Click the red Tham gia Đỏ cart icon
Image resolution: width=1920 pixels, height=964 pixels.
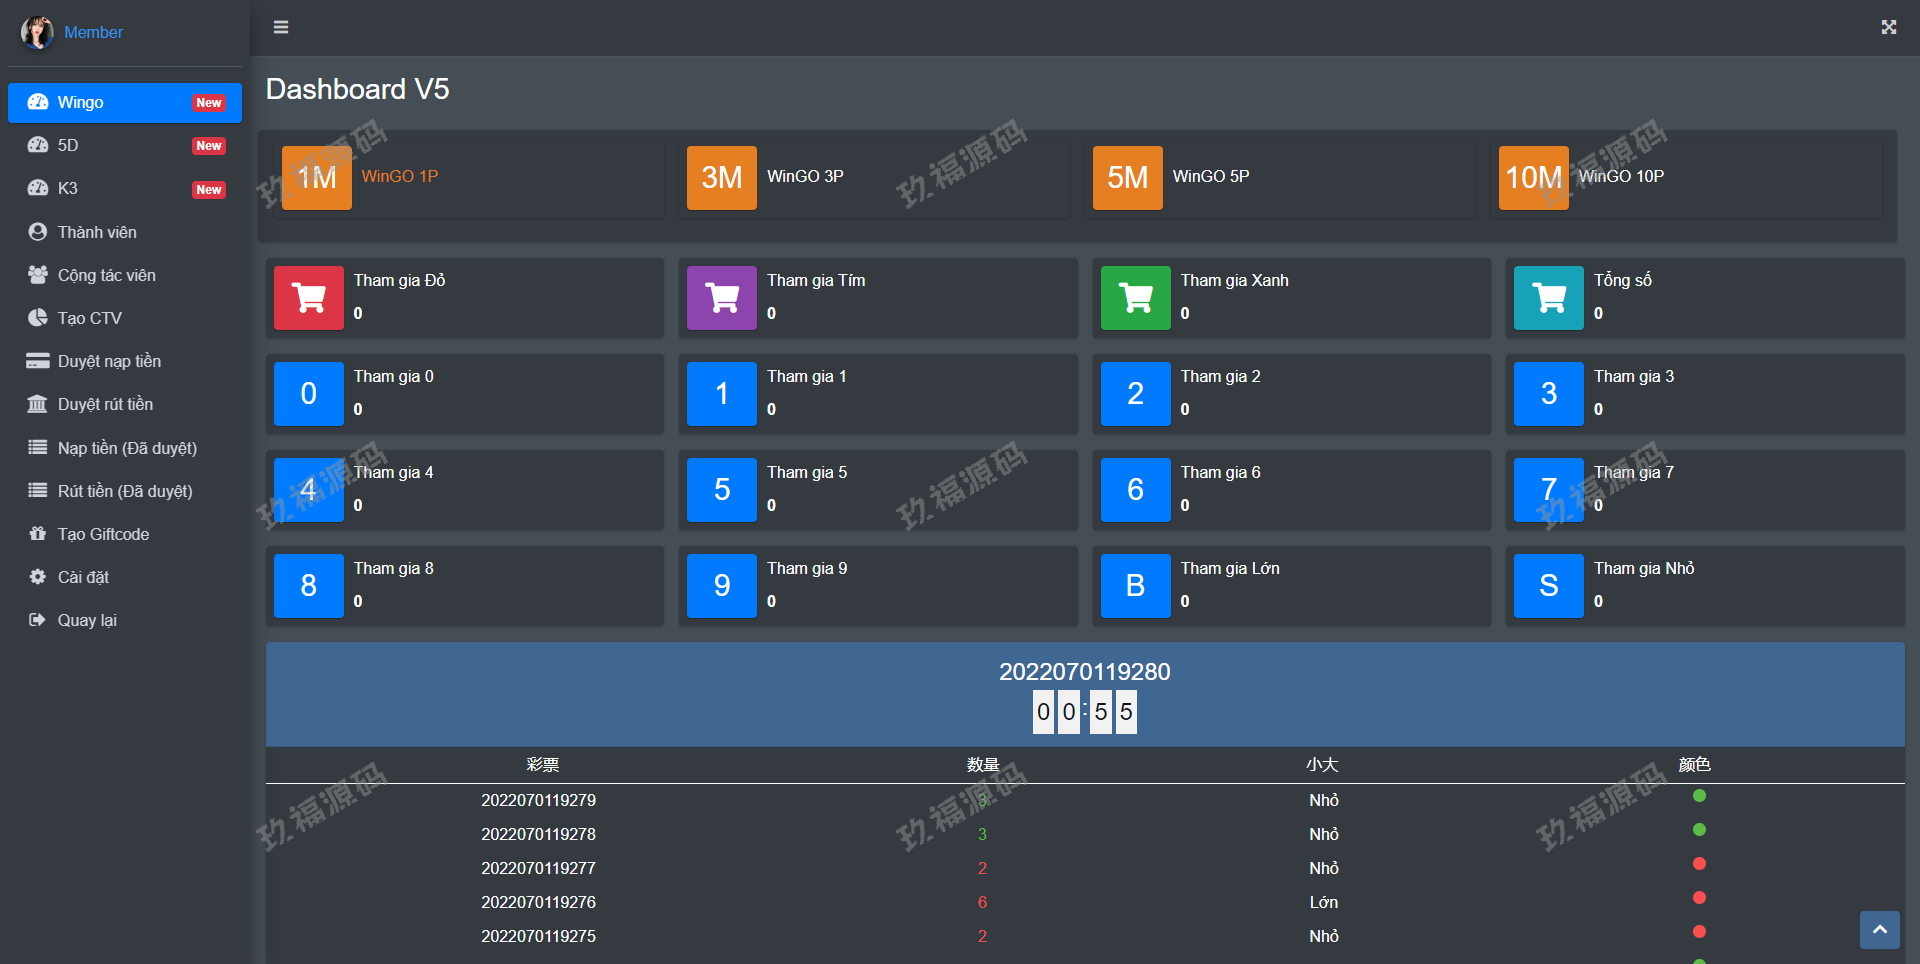(x=309, y=298)
